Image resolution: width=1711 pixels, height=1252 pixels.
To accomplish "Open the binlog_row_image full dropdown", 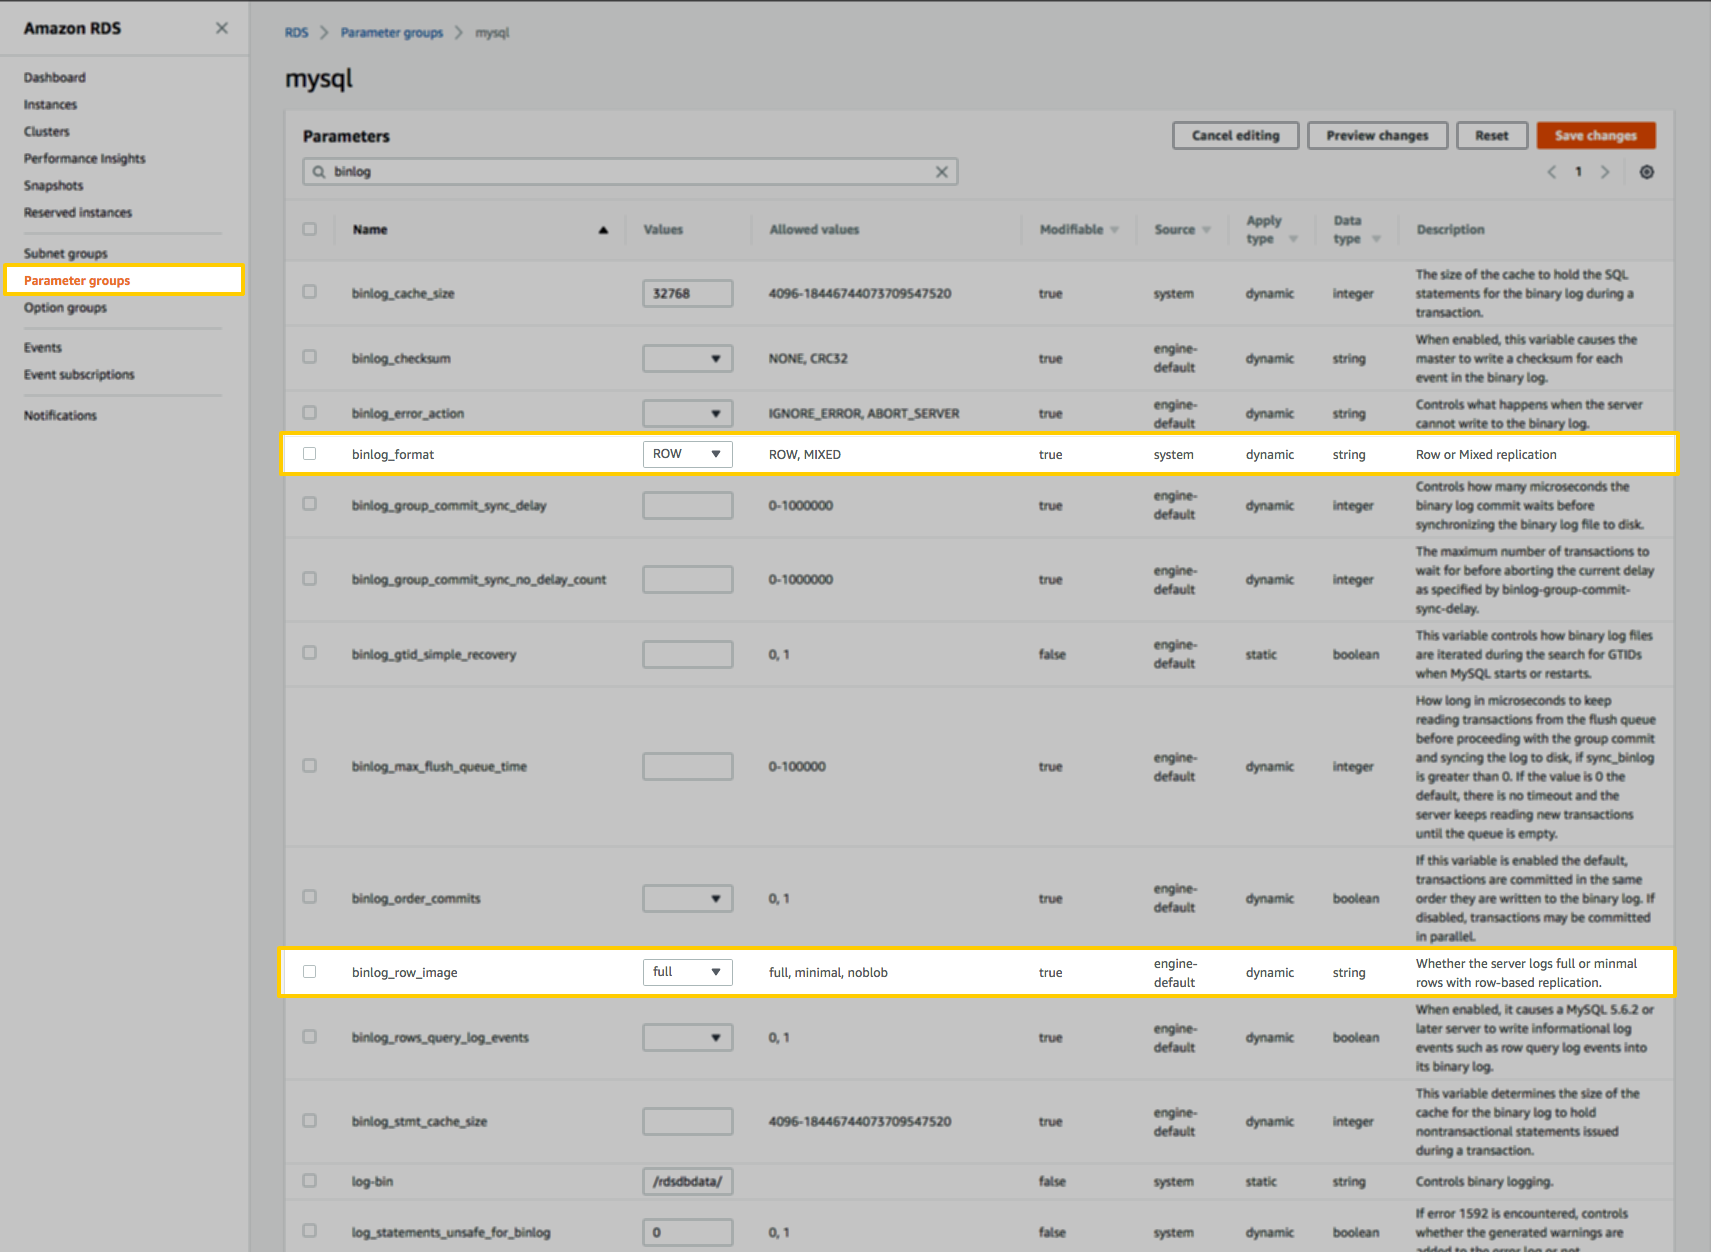I will click(x=687, y=971).
